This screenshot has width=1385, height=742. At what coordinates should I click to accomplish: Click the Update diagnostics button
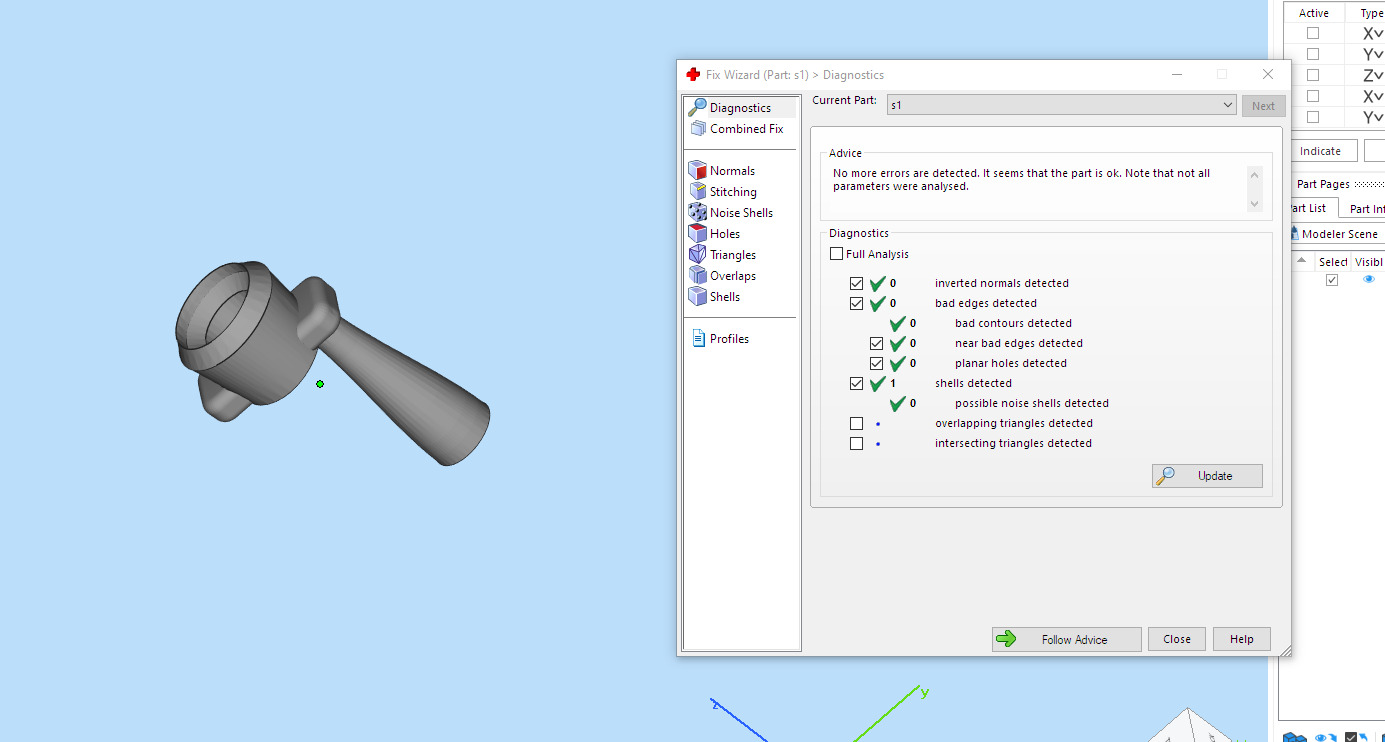click(1207, 476)
